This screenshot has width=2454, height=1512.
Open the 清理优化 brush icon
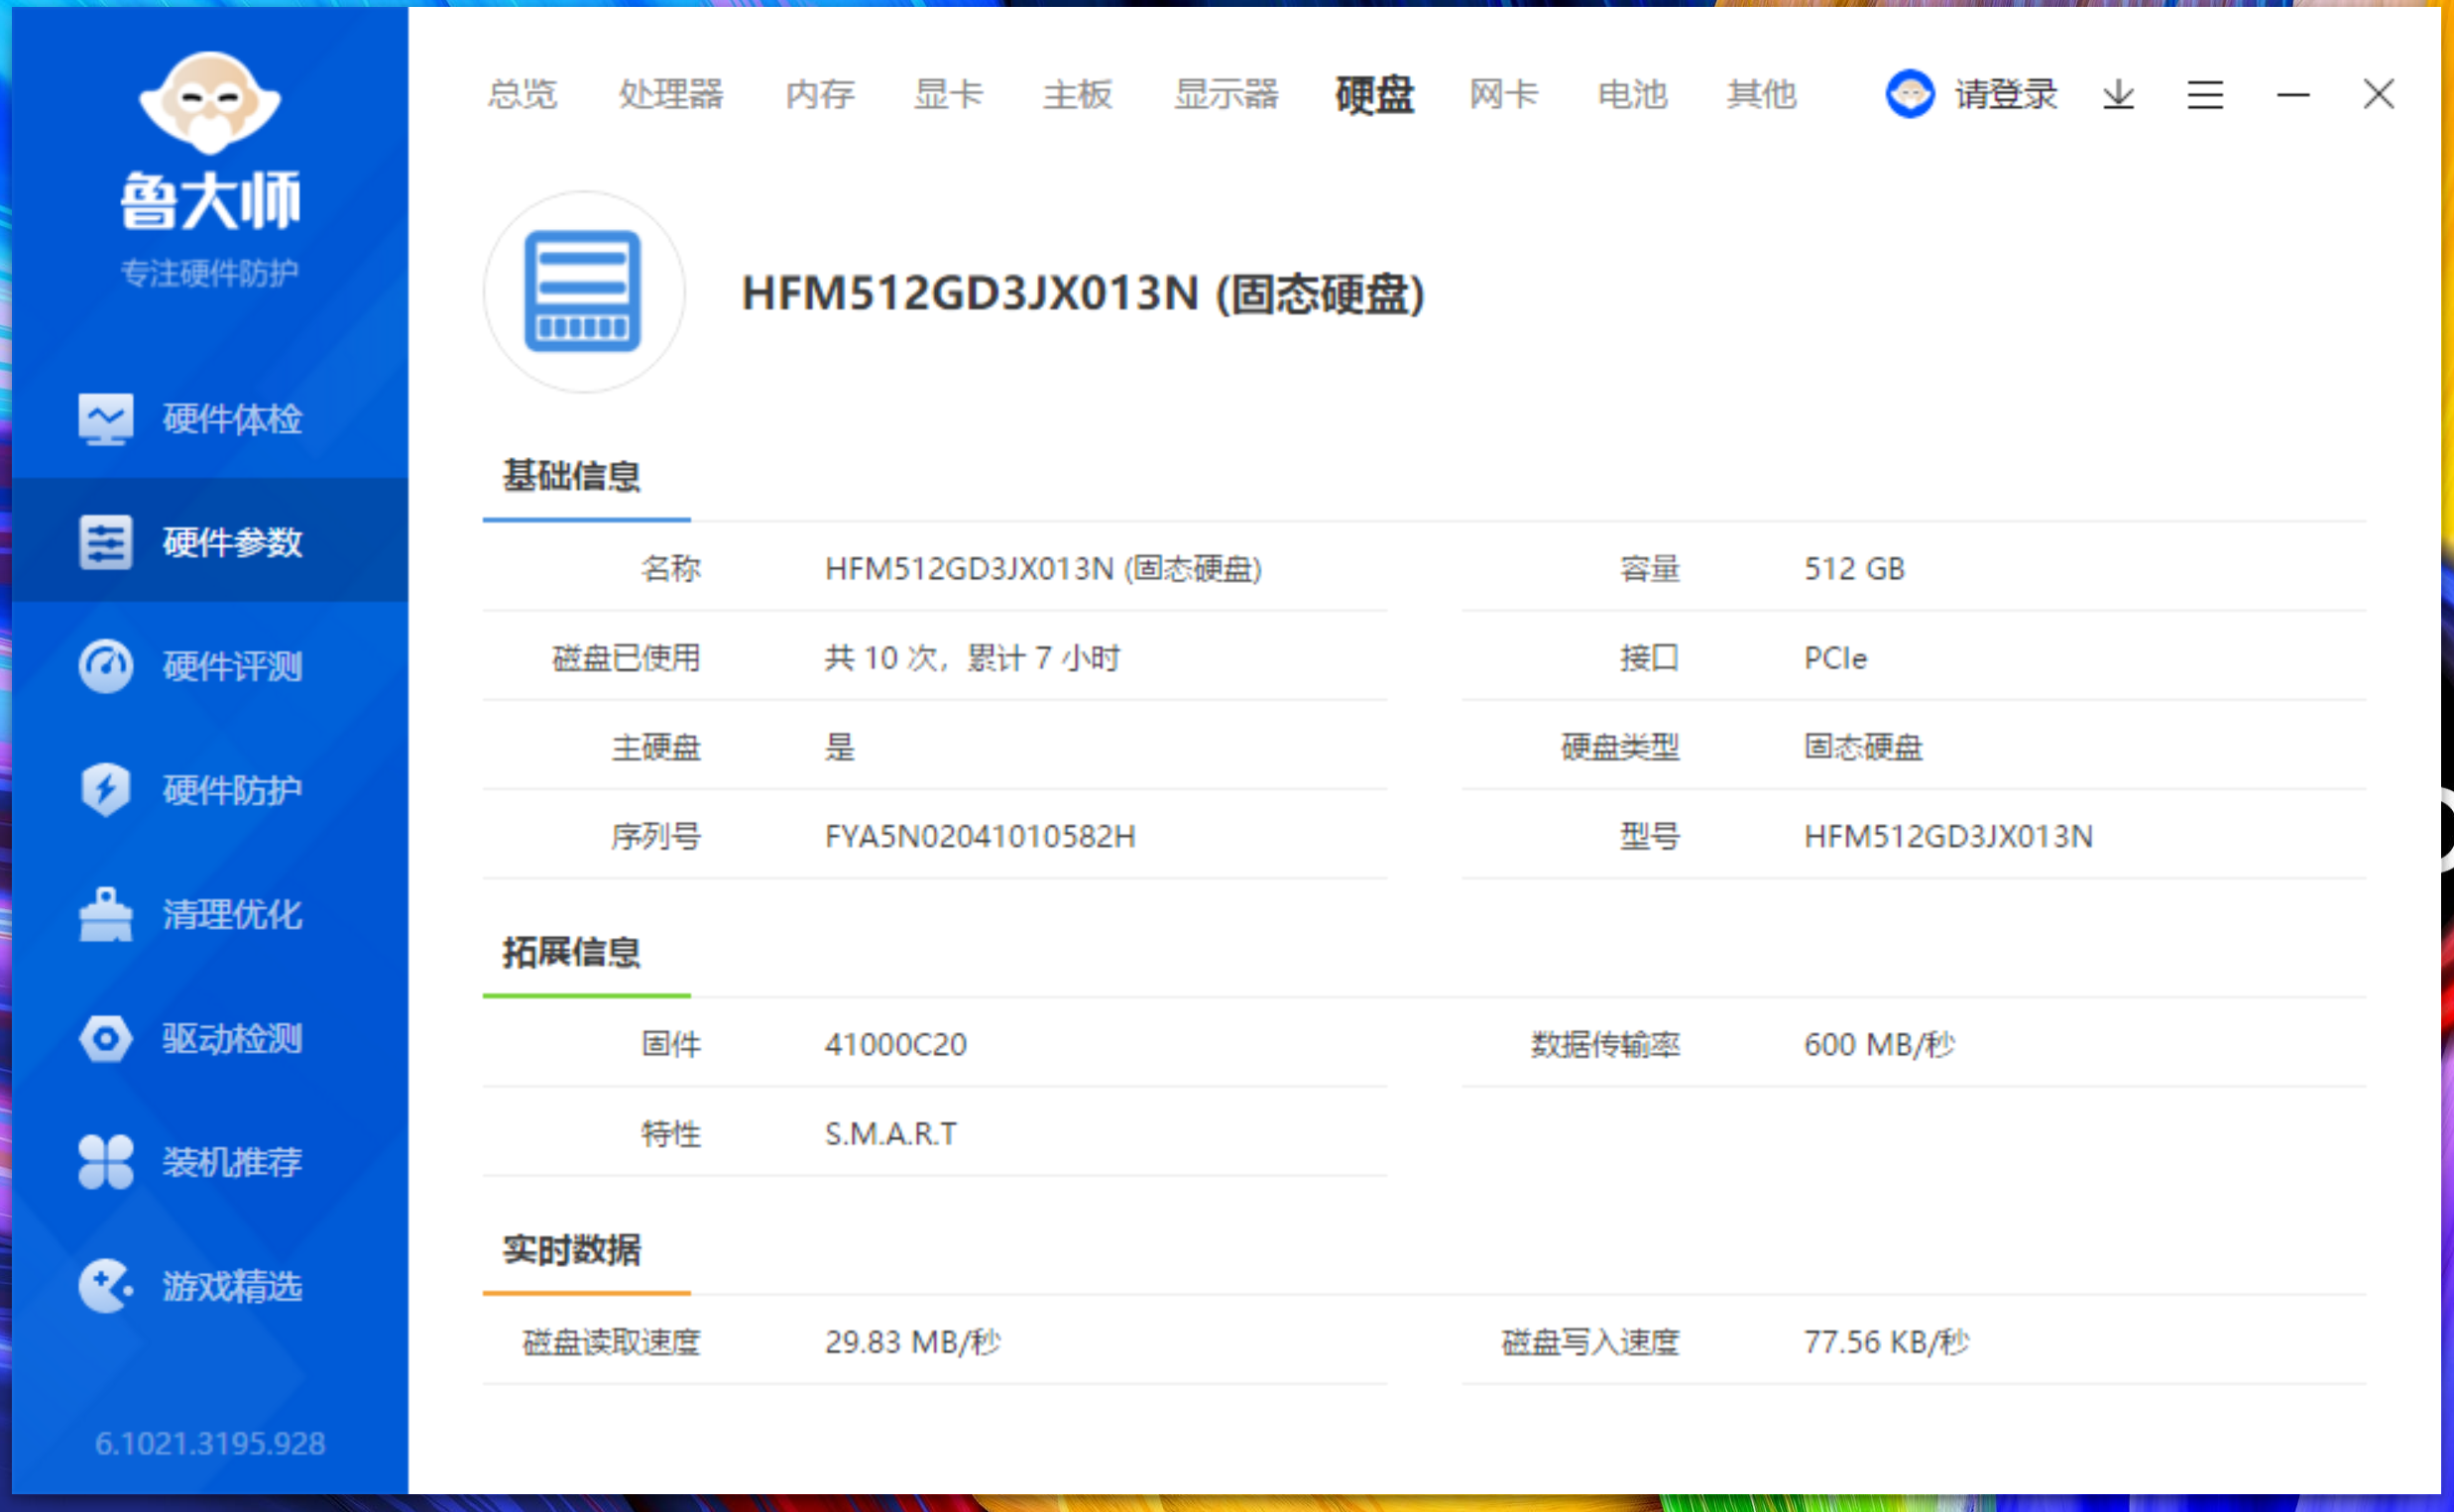point(105,914)
